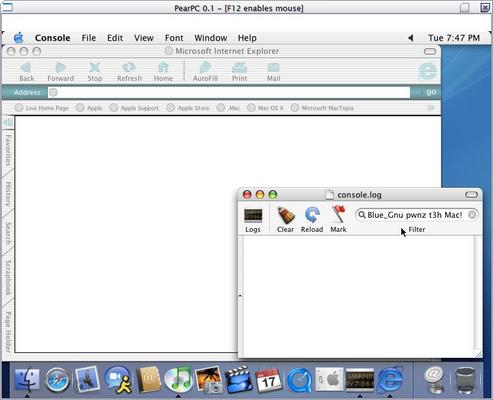Image resolution: width=493 pixels, height=400 pixels.
Task: Open the Help menu
Action: (247, 38)
